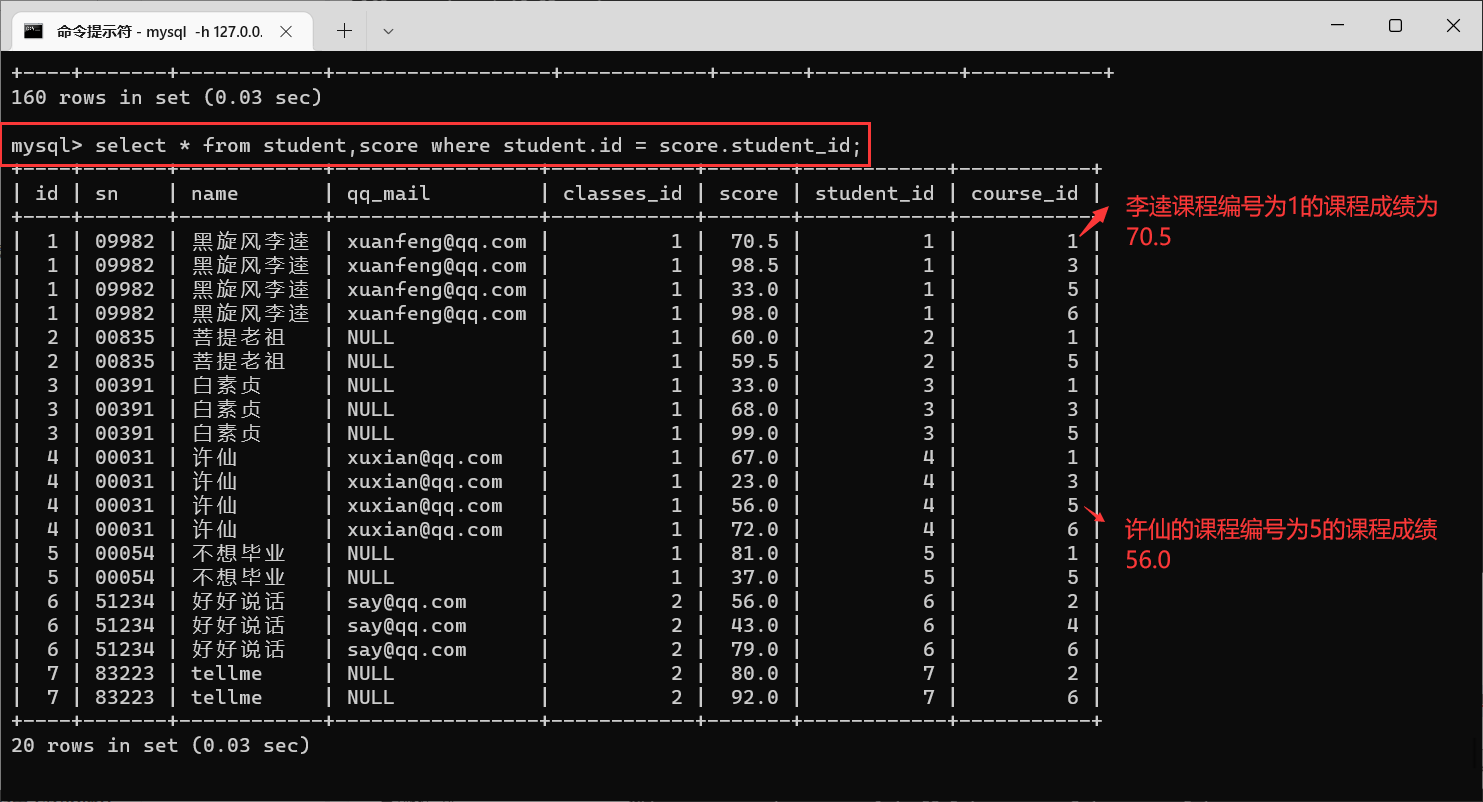Click sn 00835 in the 59.5 score row

(125, 361)
